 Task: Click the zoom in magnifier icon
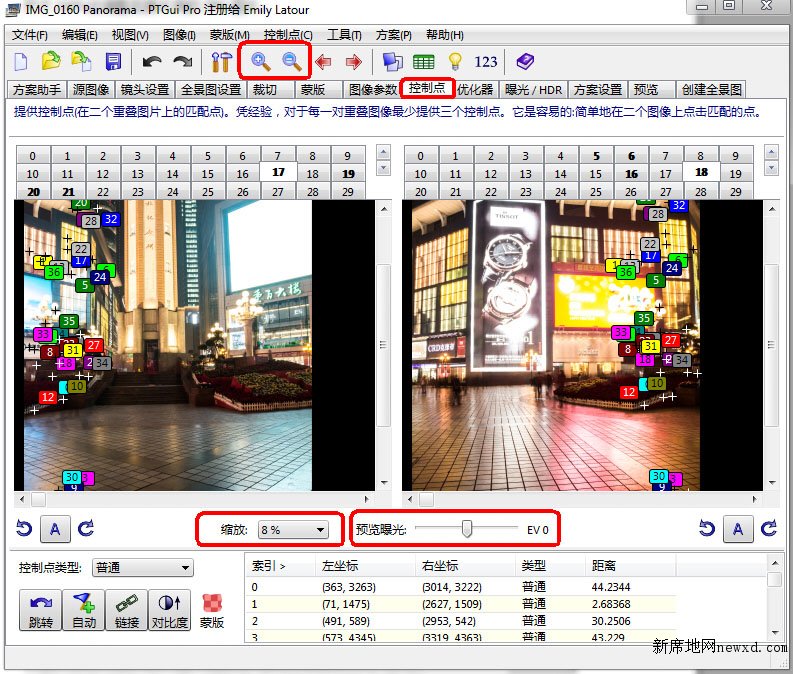click(x=260, y=61)
